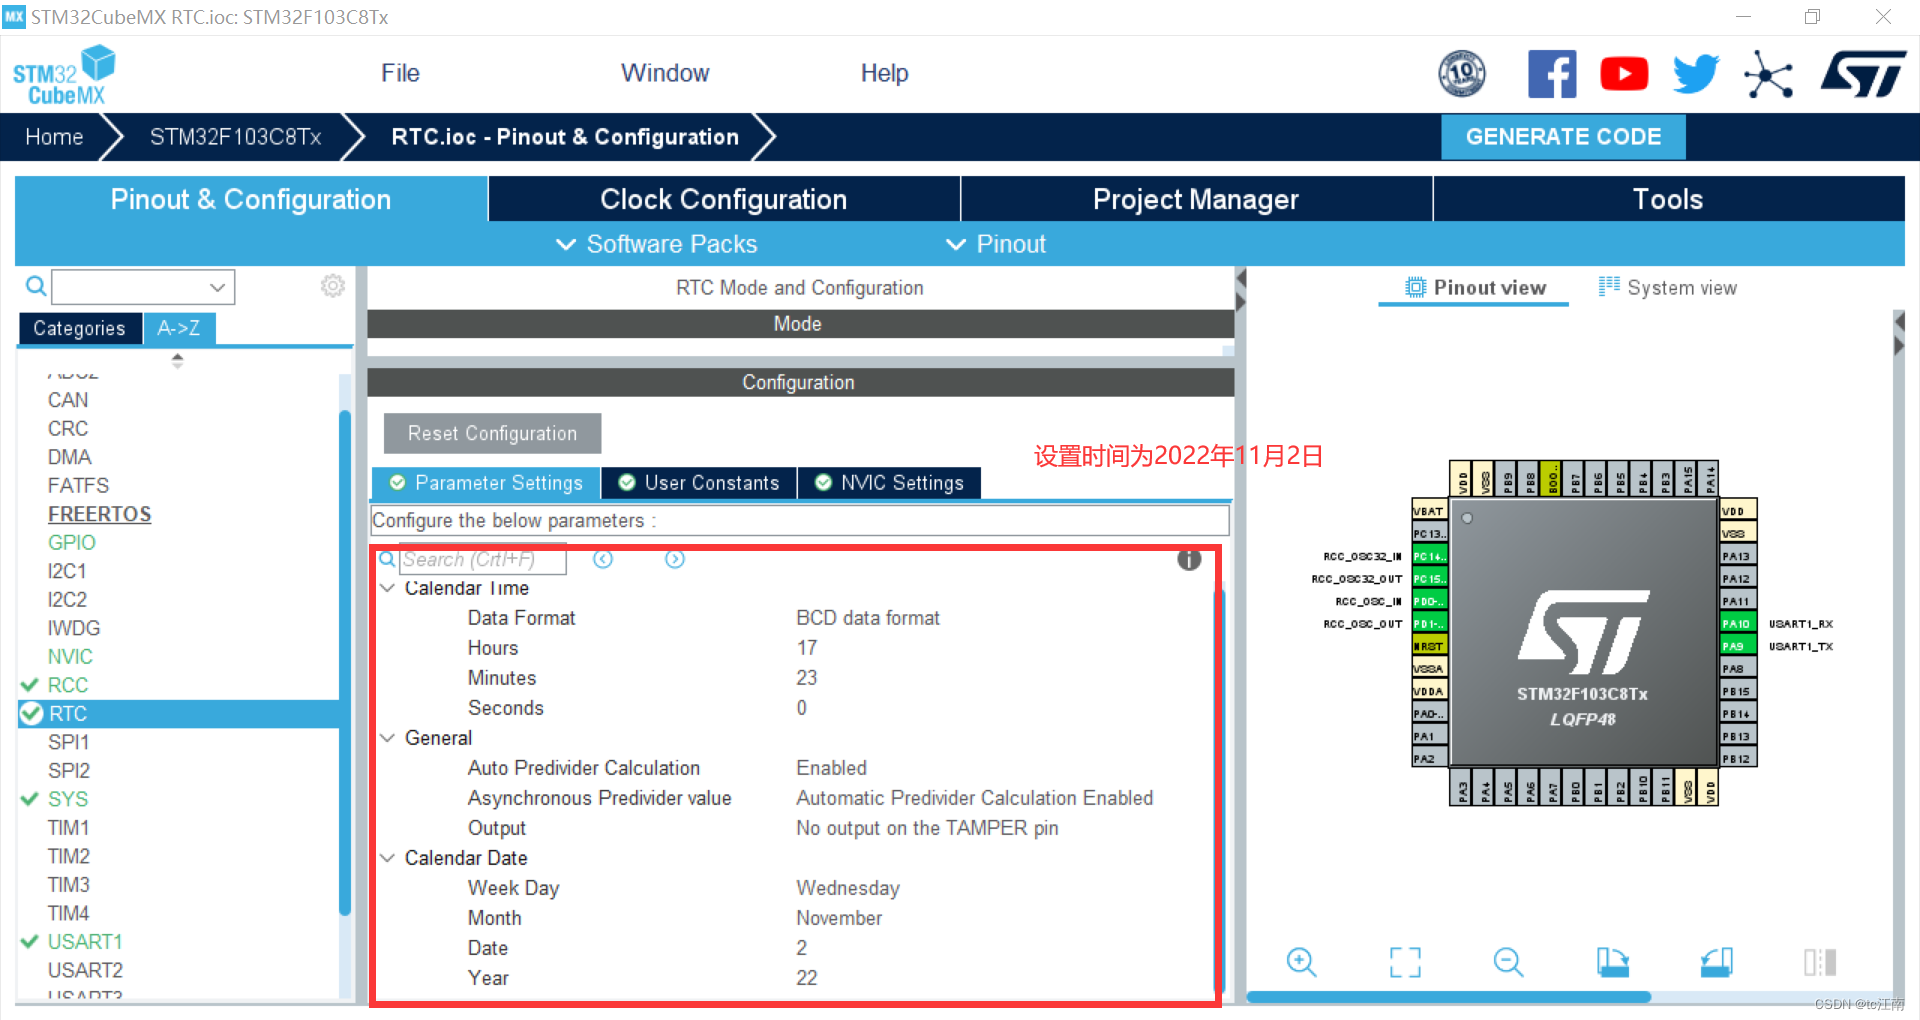This screenshot has width=1920, height=1020.
Task: Zoom out of the pinout view
Action: pyautogui.click(x=1508, y=962)
